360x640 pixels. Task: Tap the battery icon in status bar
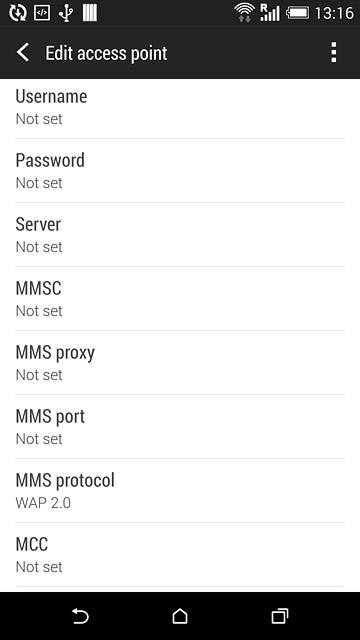click(x=298, y=13)
